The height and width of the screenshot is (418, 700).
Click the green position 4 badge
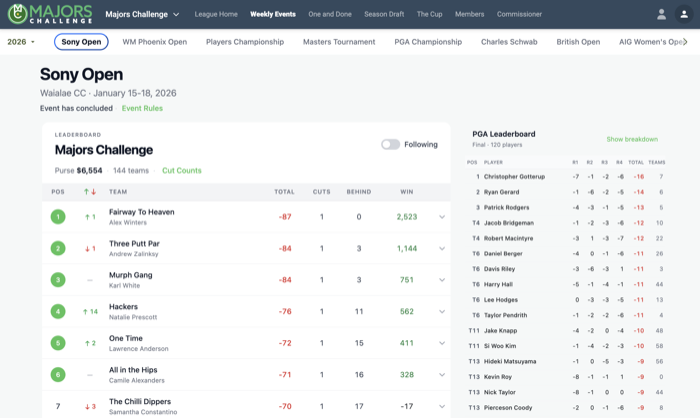[x=58, y=311]
